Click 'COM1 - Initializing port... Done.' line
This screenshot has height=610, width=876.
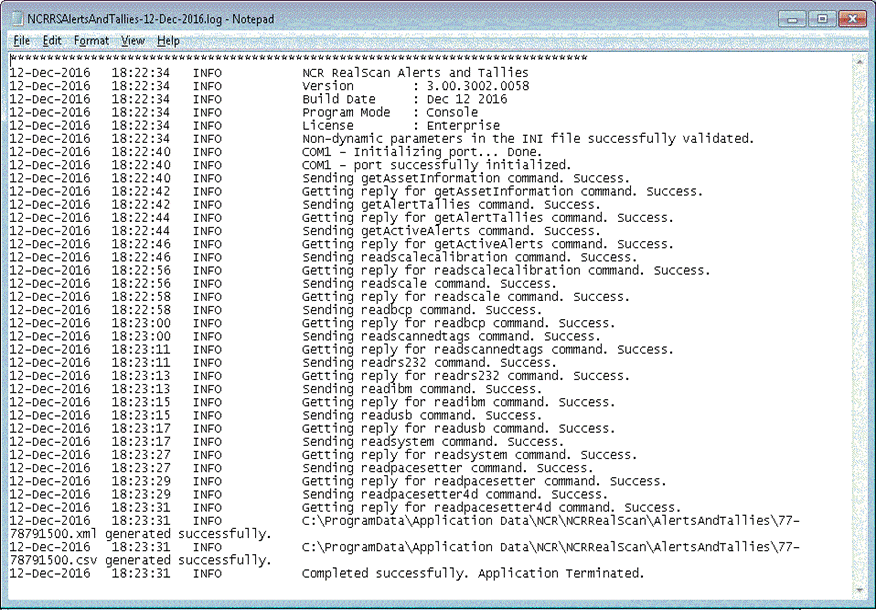coord(422,152)
